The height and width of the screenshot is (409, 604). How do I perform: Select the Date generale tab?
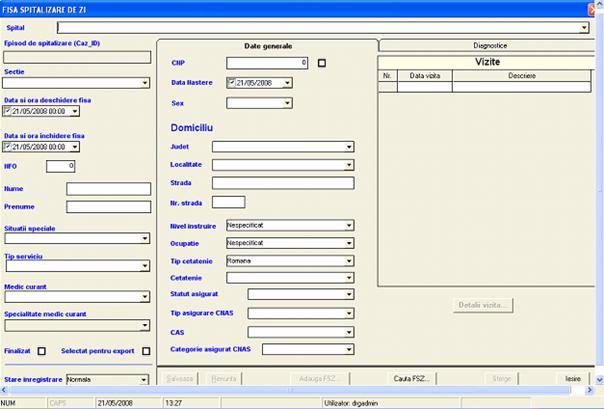[x=269, y=46]
